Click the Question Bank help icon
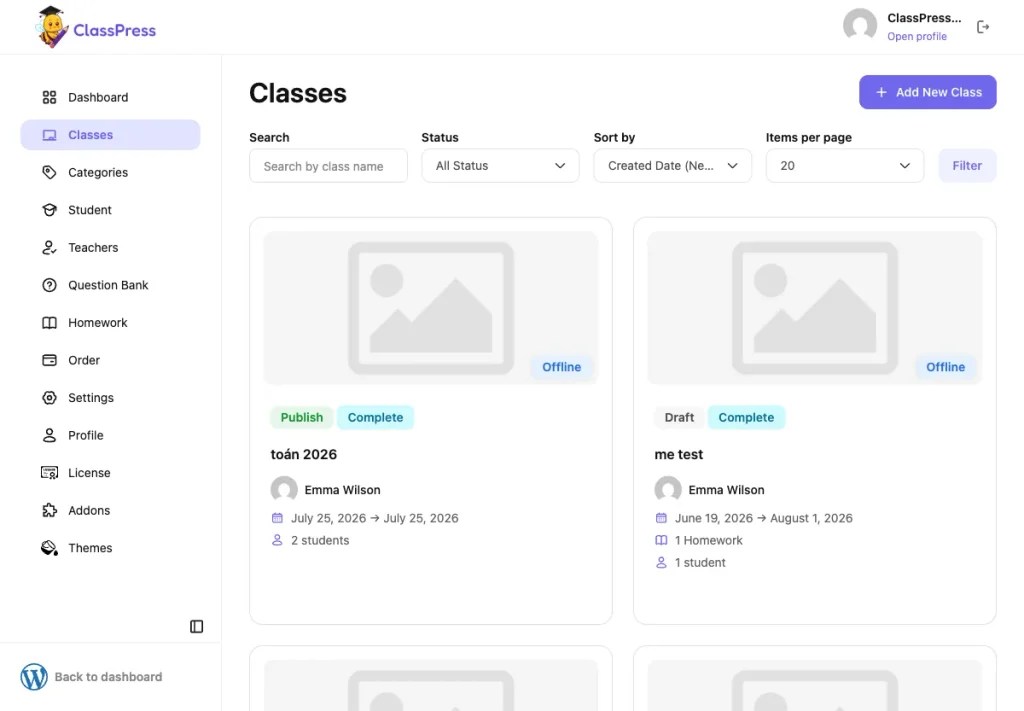The height and width of the screenshot is (711, 1024). point(49,285)
